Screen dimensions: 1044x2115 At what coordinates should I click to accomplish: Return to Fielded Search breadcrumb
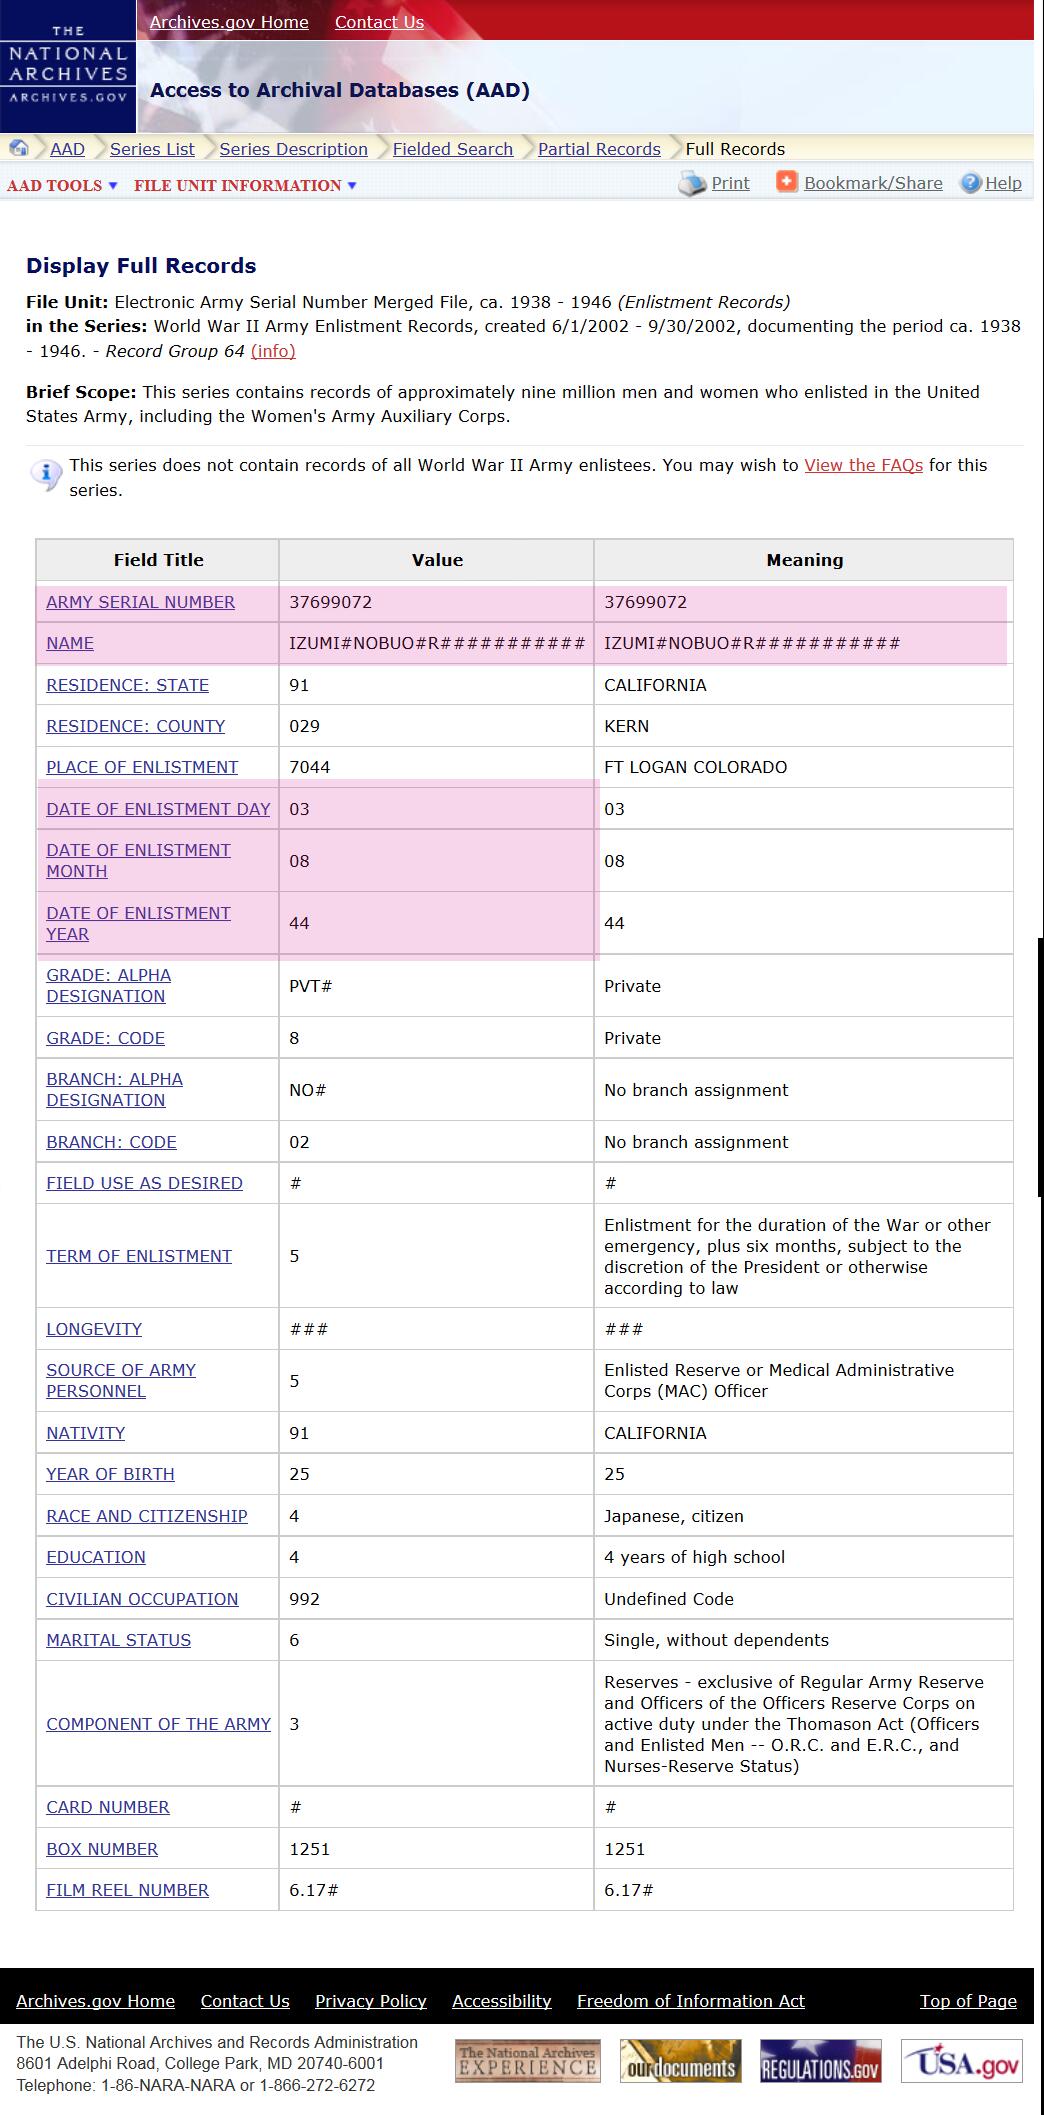tap(453, 149)
